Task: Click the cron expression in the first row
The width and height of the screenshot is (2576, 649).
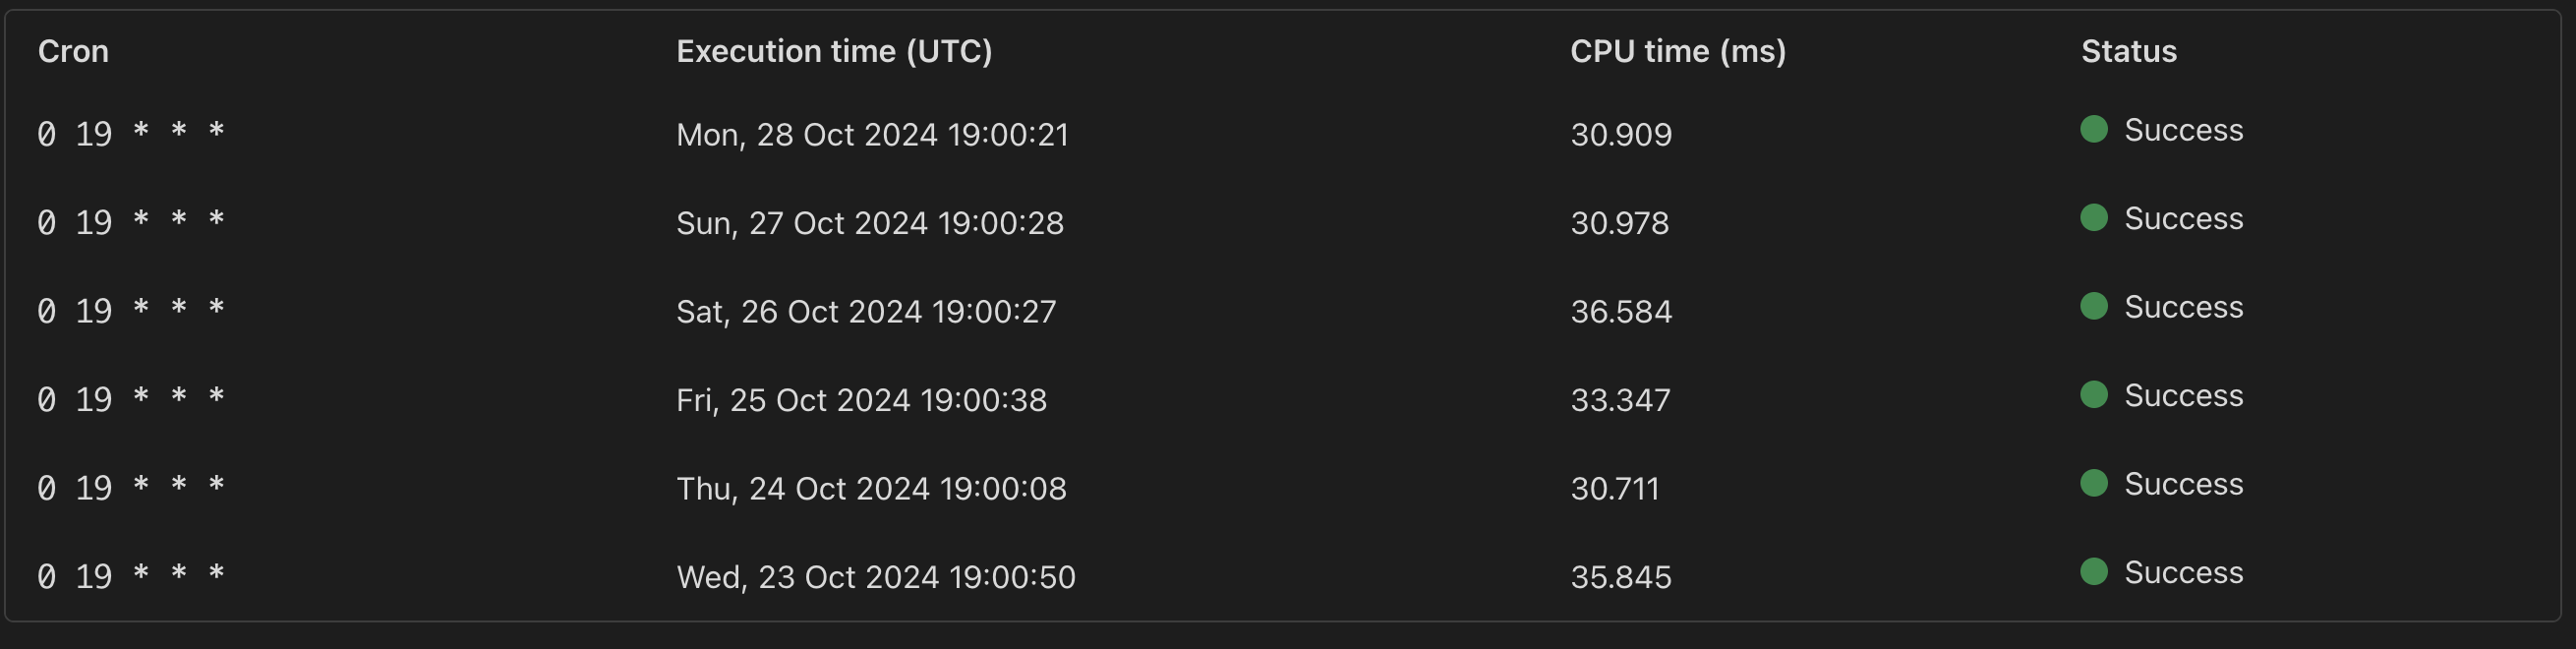Action: pos(131,134)
